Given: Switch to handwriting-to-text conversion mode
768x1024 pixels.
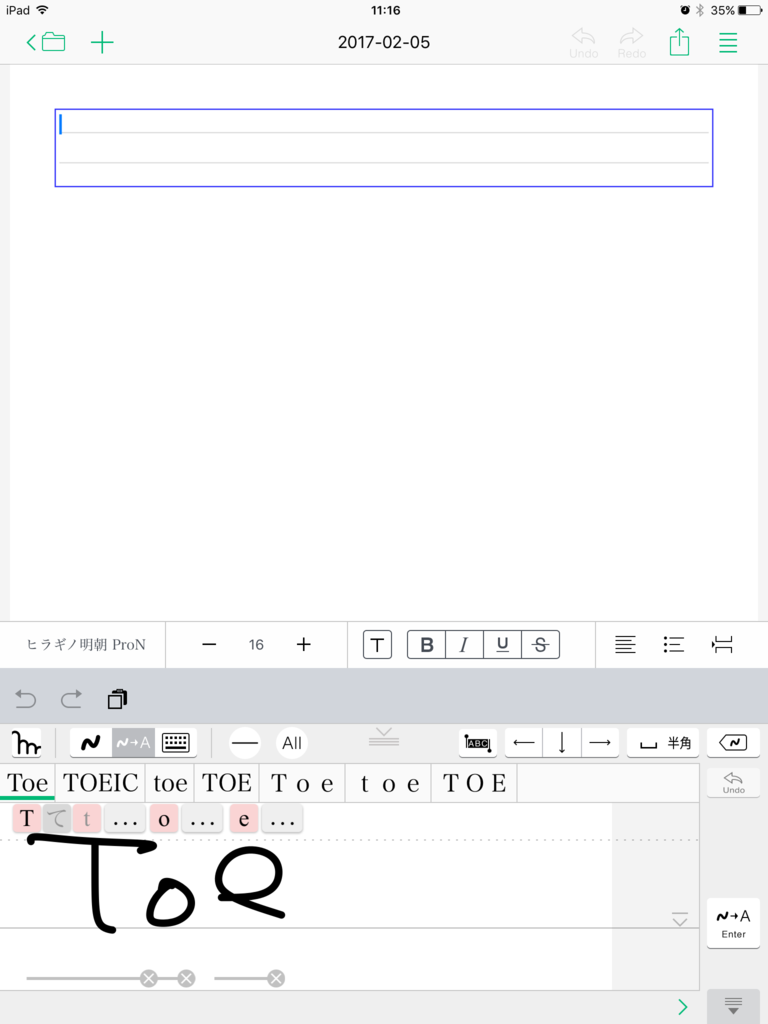Looking at the screenshot, I should pyautogui.click(x=133, y=743).
